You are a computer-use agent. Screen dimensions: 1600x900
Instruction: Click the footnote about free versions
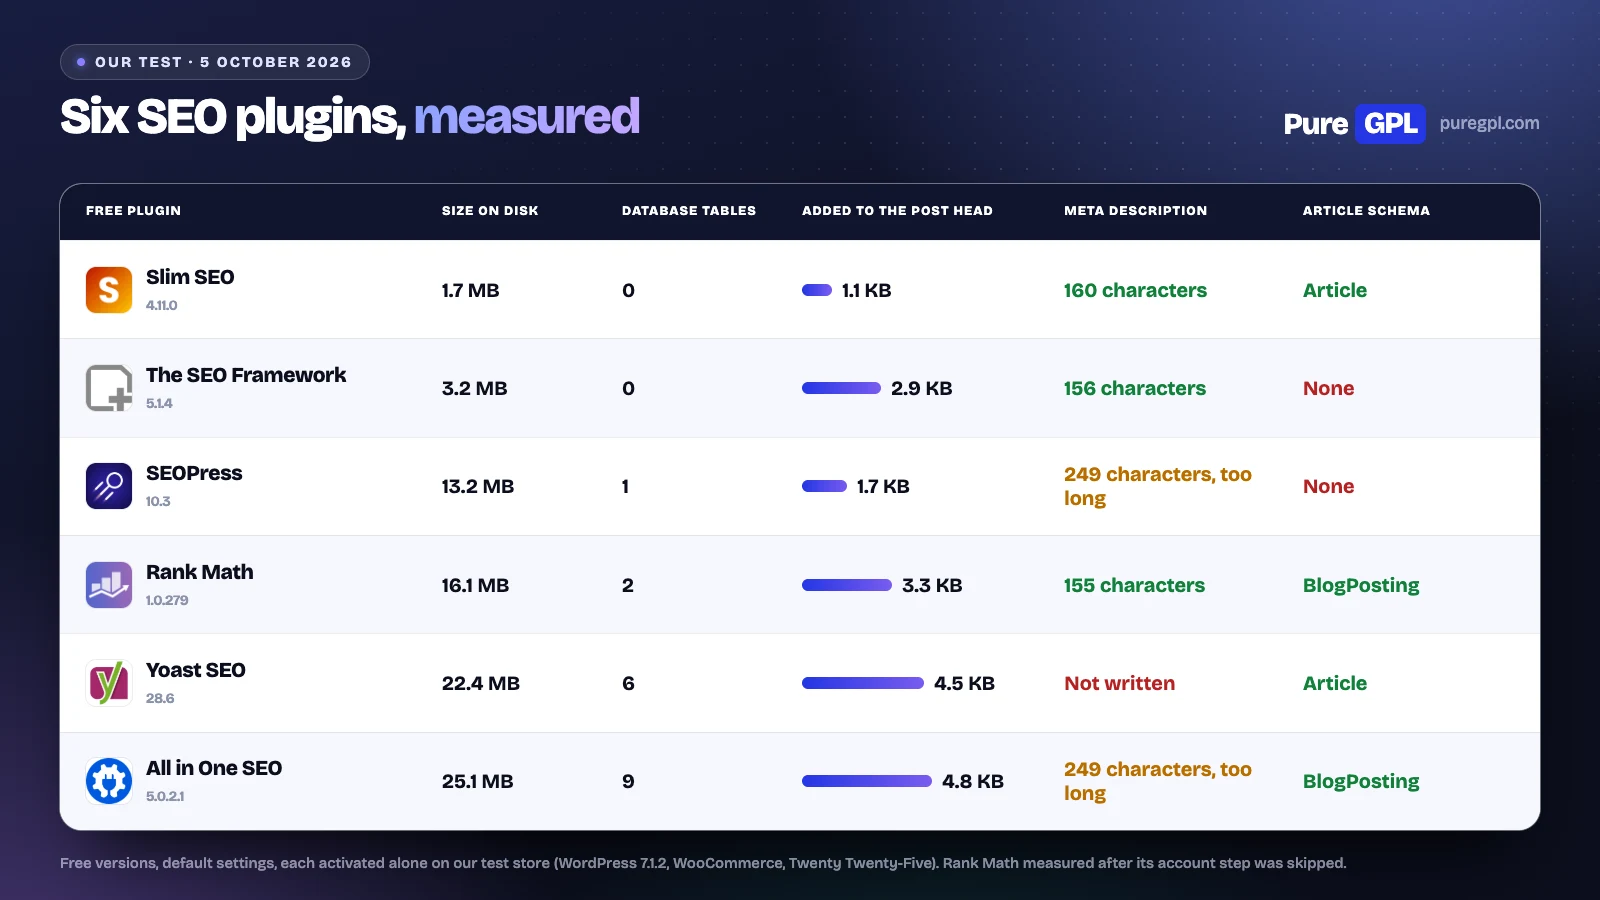pos(703,863)
